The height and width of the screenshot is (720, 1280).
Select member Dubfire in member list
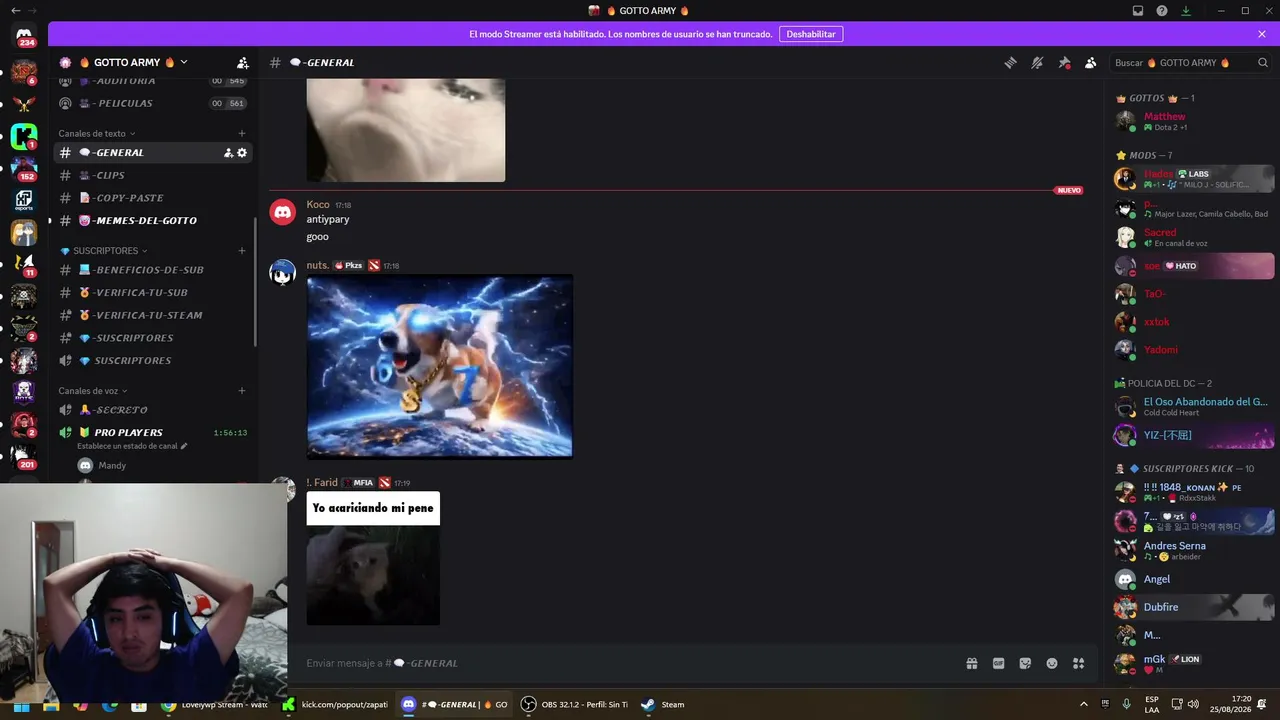[1194, 607]
